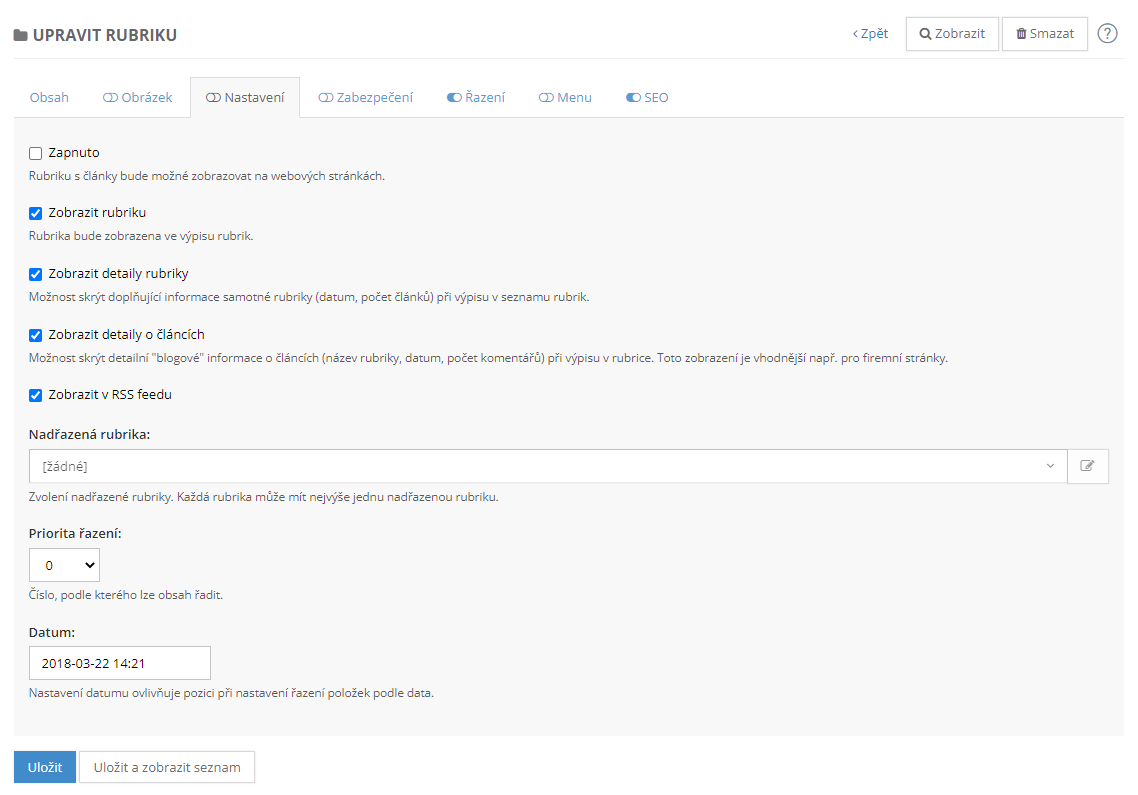This screenshot has width=1138, height=795.
Task: Enable the Zapnuto checkbox
Action: coord(36,153)
